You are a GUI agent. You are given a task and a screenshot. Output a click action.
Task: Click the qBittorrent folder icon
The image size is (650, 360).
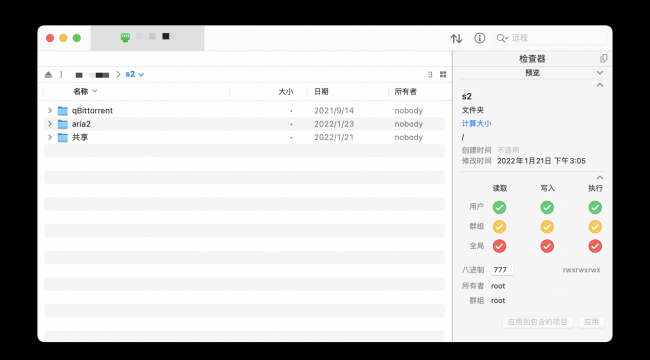(63, 111)
